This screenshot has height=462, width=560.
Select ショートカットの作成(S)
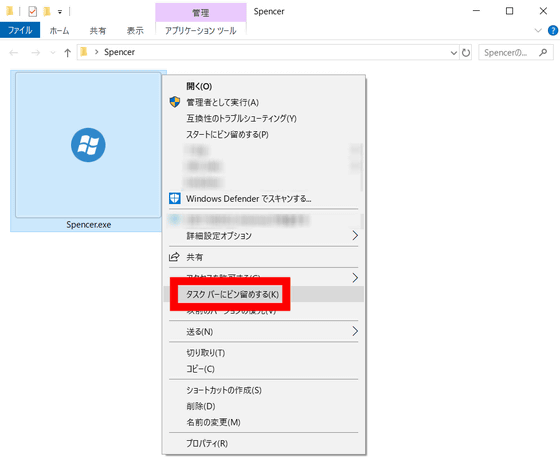click(x=264, y=390)
